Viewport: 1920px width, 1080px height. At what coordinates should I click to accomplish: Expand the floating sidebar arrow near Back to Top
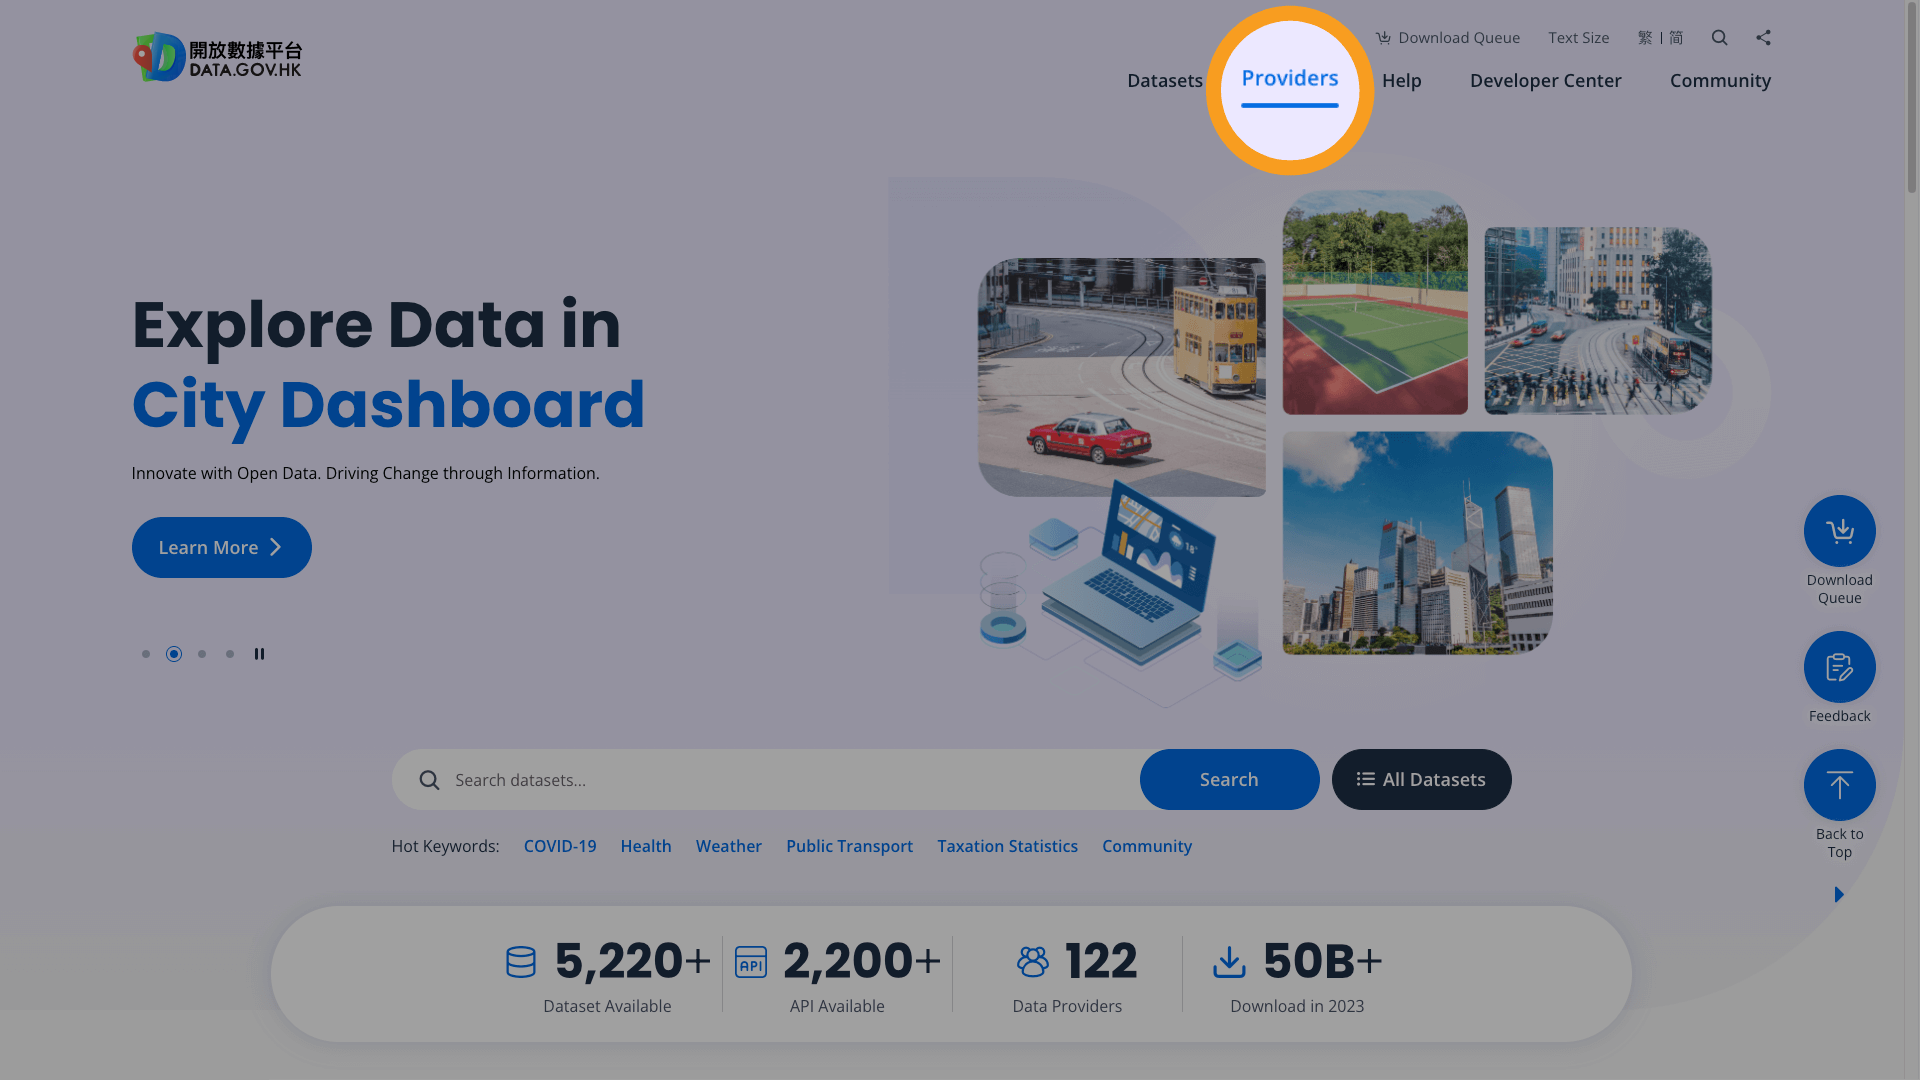click(1839, 894)
